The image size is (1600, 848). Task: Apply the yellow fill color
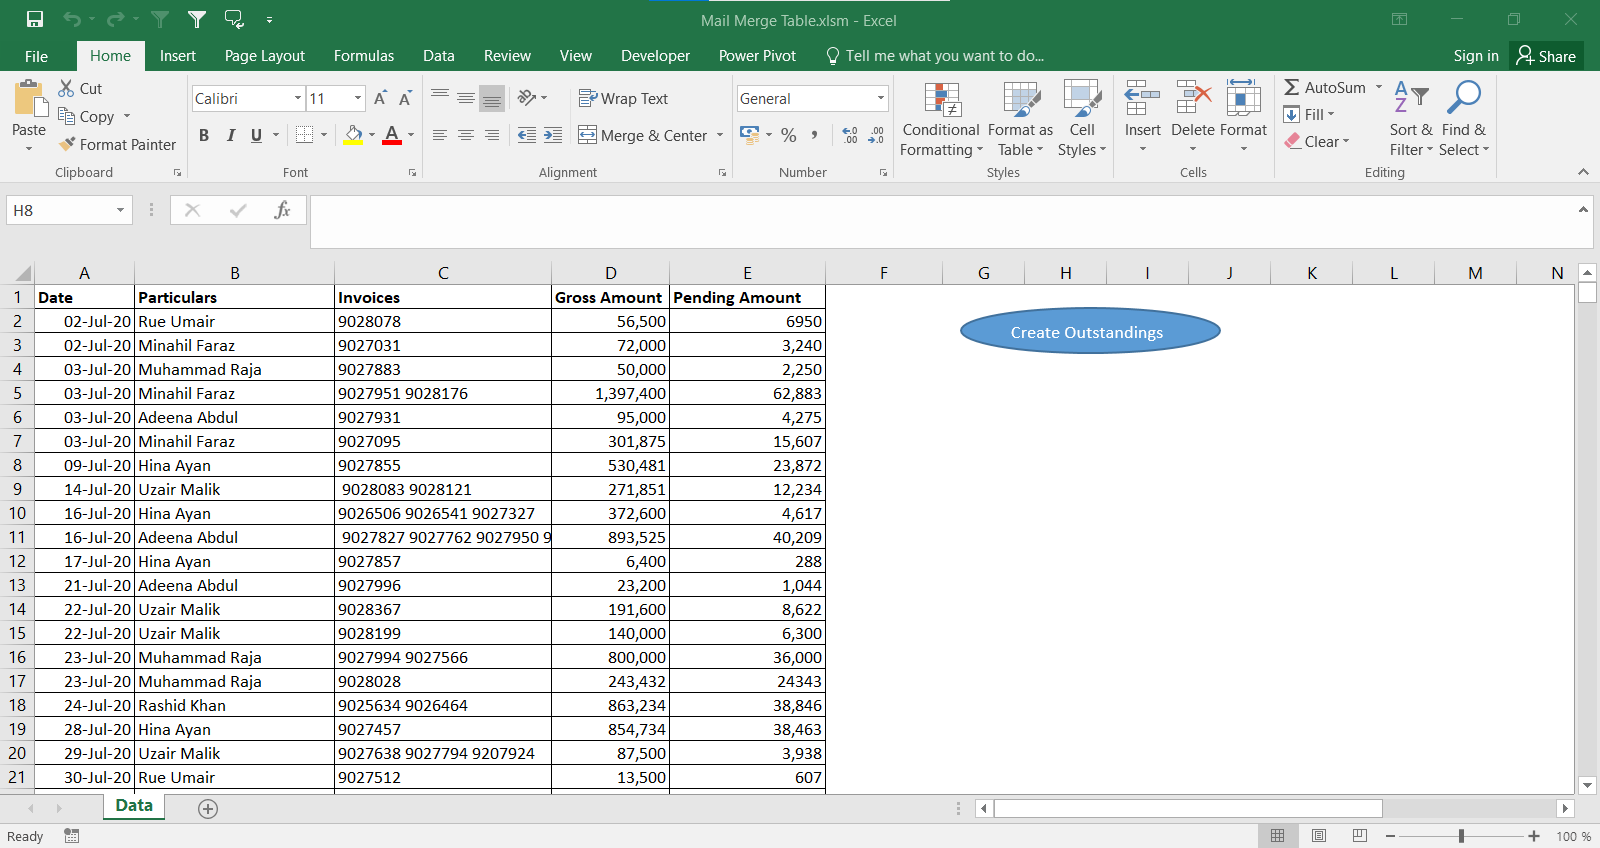pyautogui.click(x=354, y=135)
